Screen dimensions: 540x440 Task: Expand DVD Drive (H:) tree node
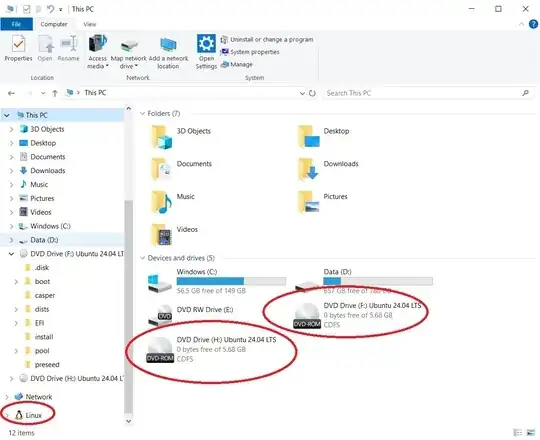[11, 378]
